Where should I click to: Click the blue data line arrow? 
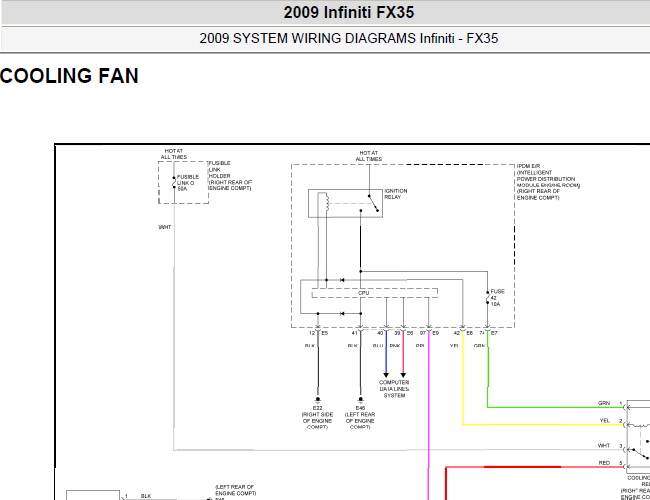click(x=386, y=375)
